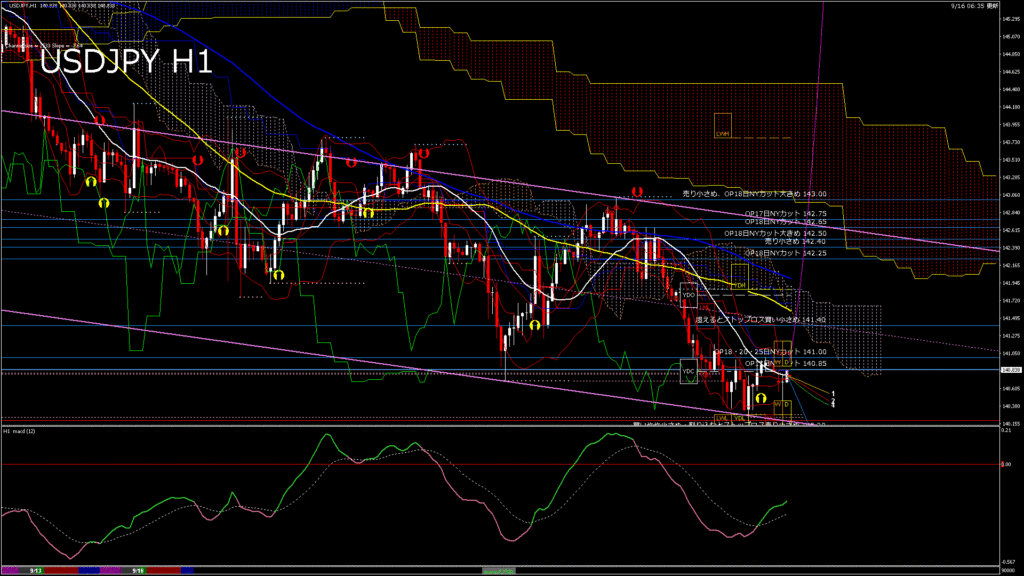Click the red arrow marker beside 143.00 label
This screenshot has width=1024, height=576.
[637, 191]
